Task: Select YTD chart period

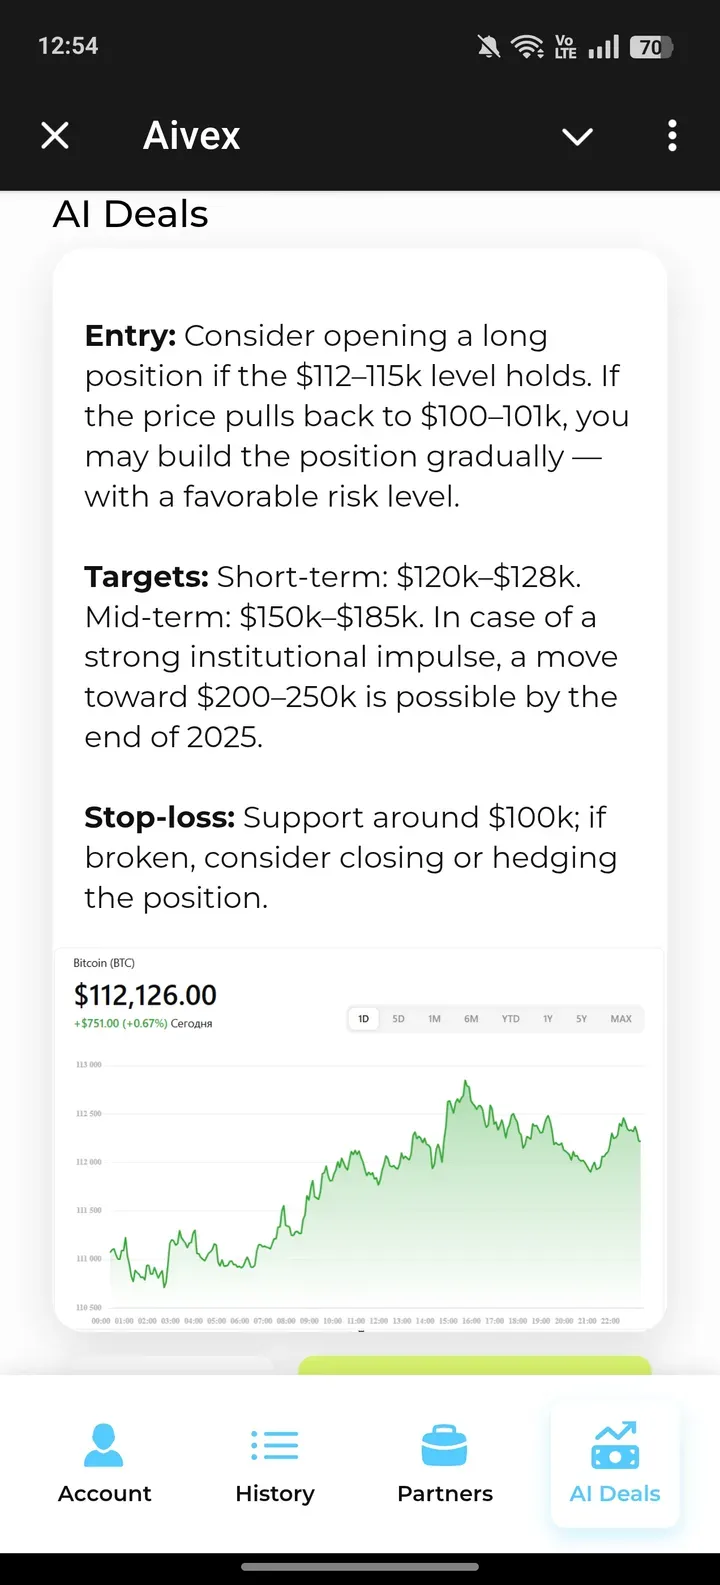Action: [x=511, y=1019]
